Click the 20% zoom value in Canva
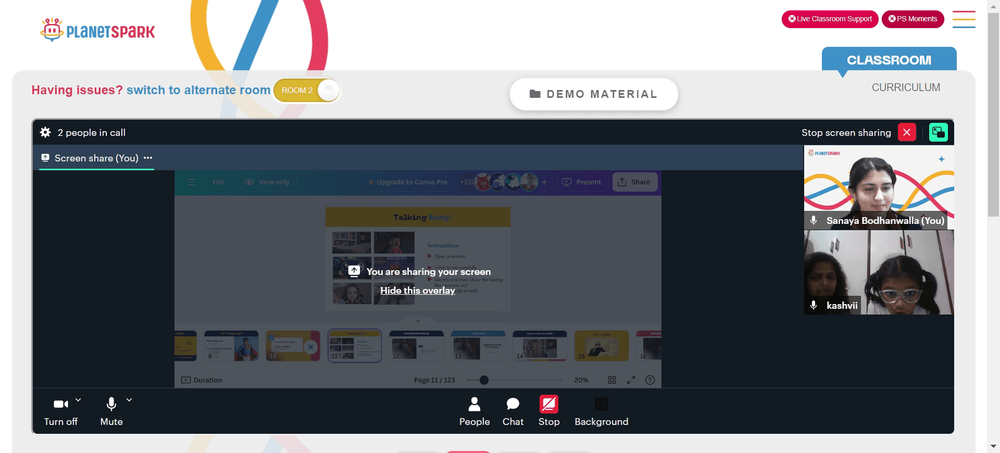The height and width of the screenshot is (453, 1000). click(x=581, y=380)
